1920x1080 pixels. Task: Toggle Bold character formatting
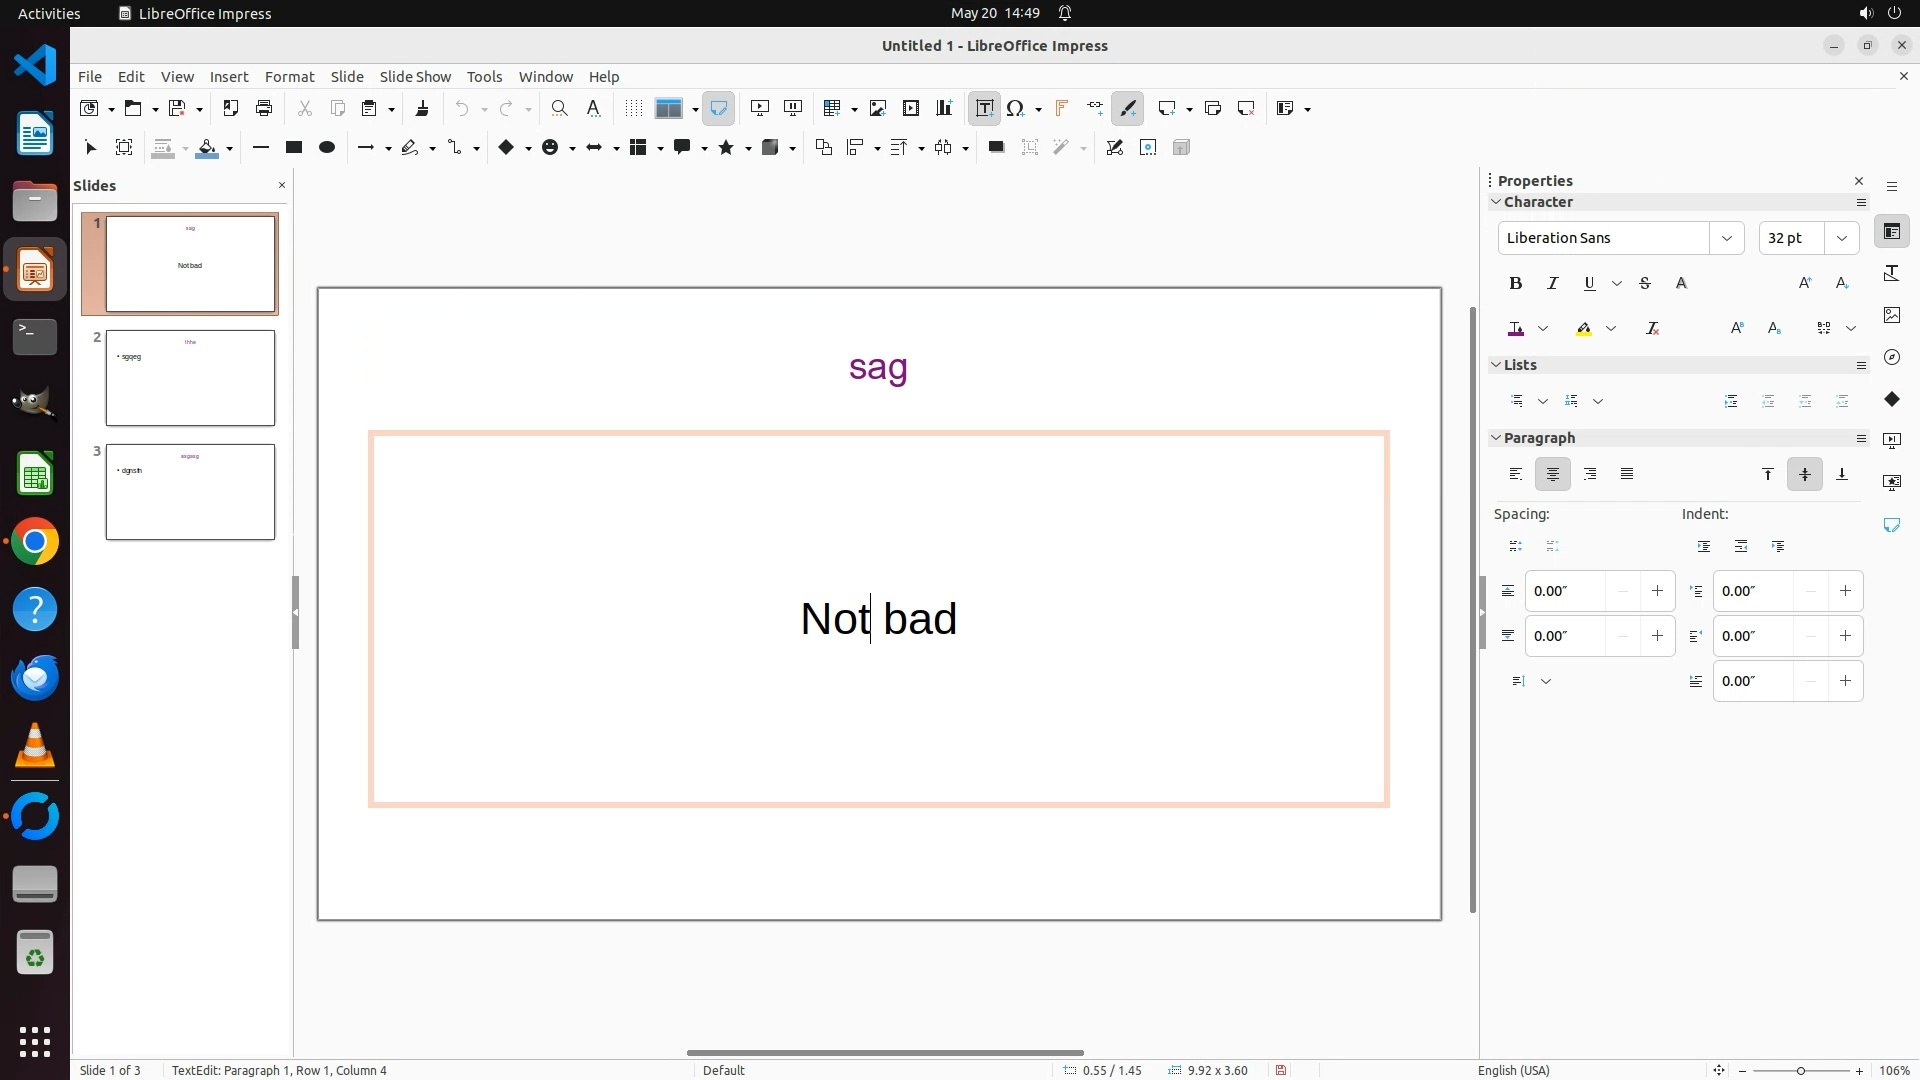(1515, 283)
